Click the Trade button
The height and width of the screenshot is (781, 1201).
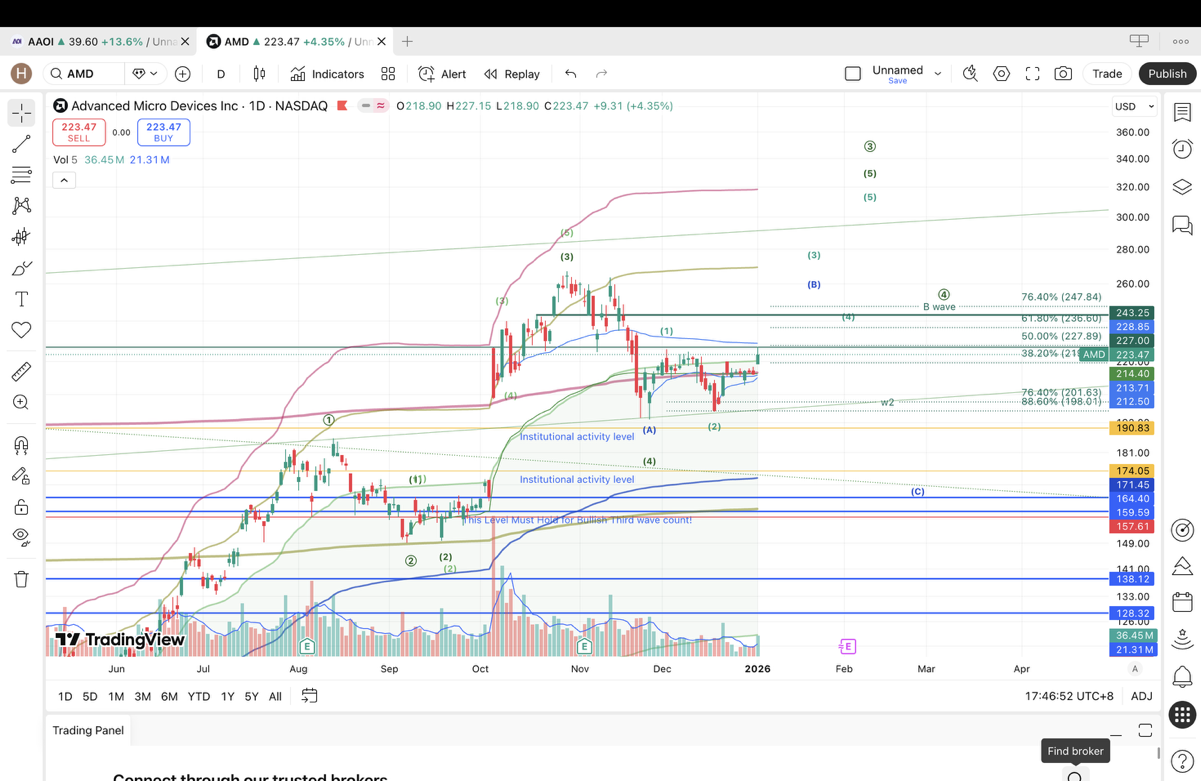point(1107,74)
